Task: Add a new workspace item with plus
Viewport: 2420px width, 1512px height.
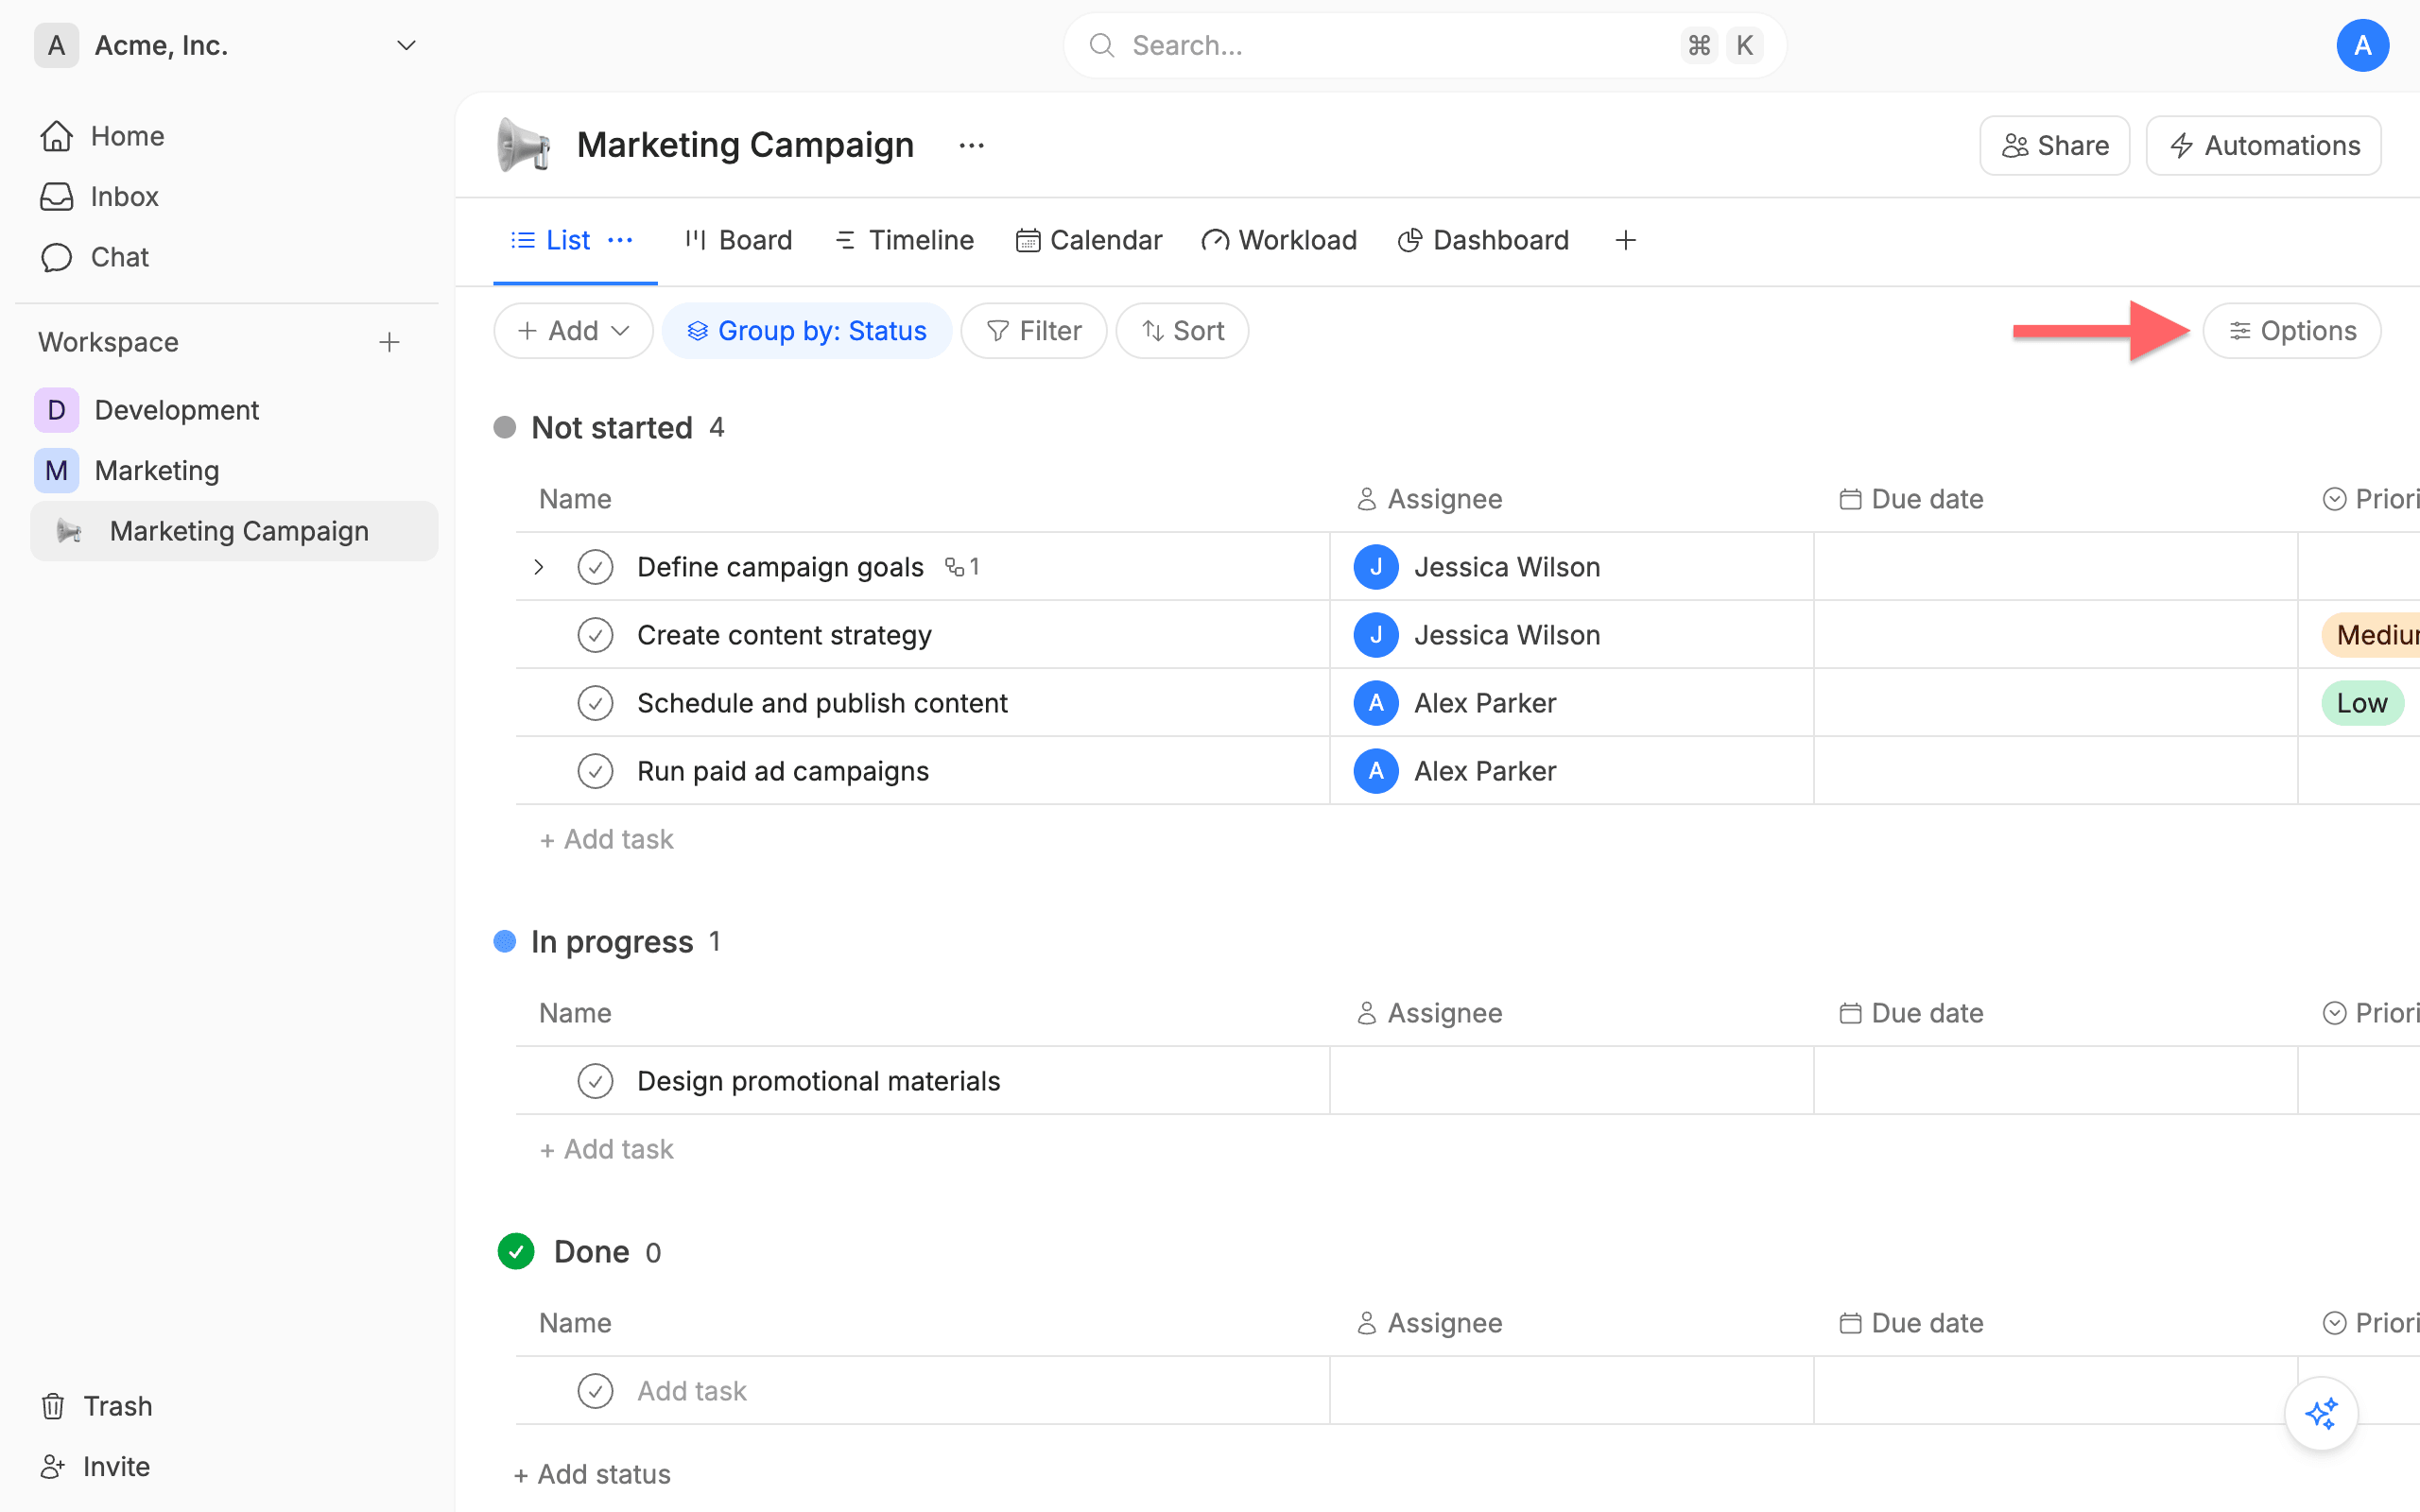Action: coord(389,342)
